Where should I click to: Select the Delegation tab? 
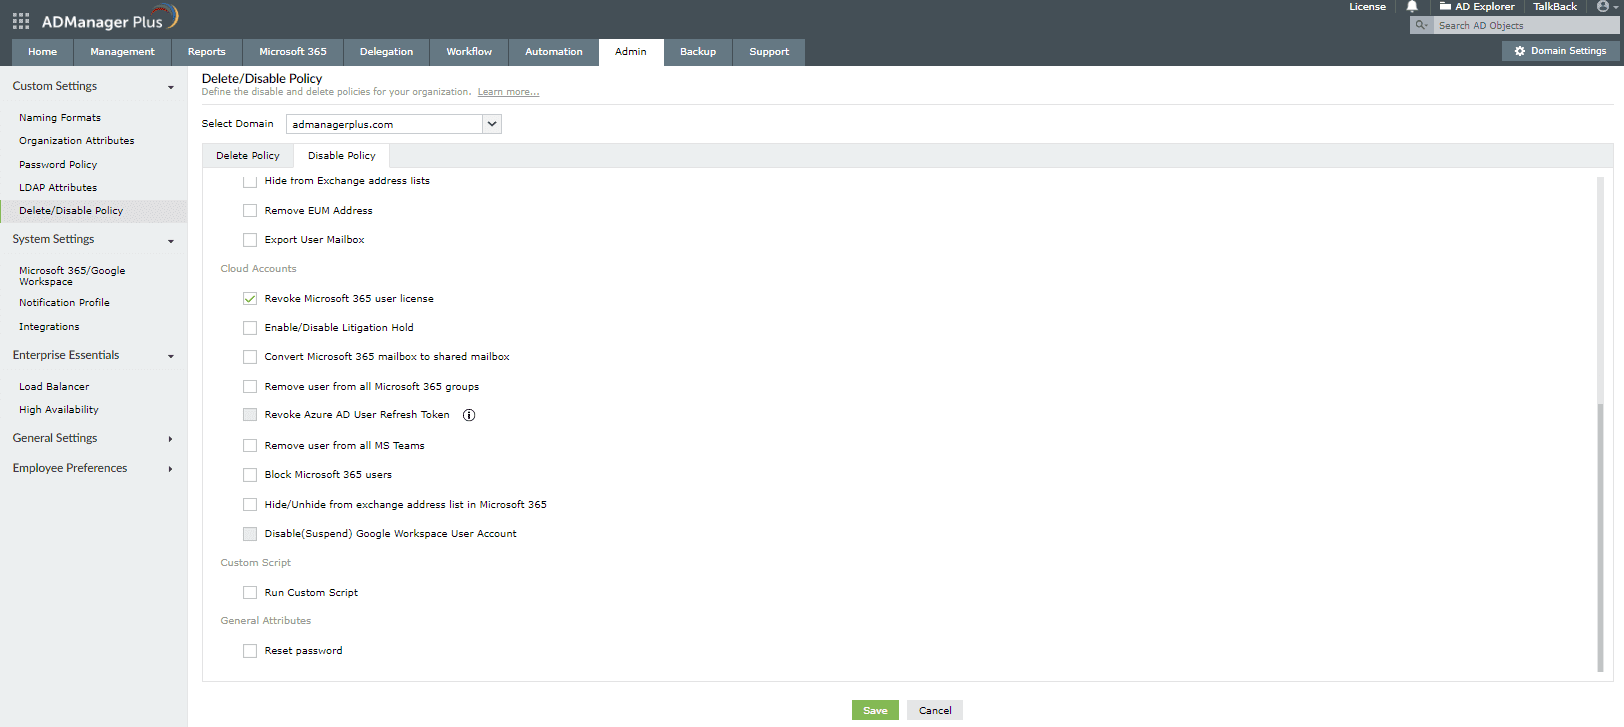pyautogui.click(x=387, y=52)
